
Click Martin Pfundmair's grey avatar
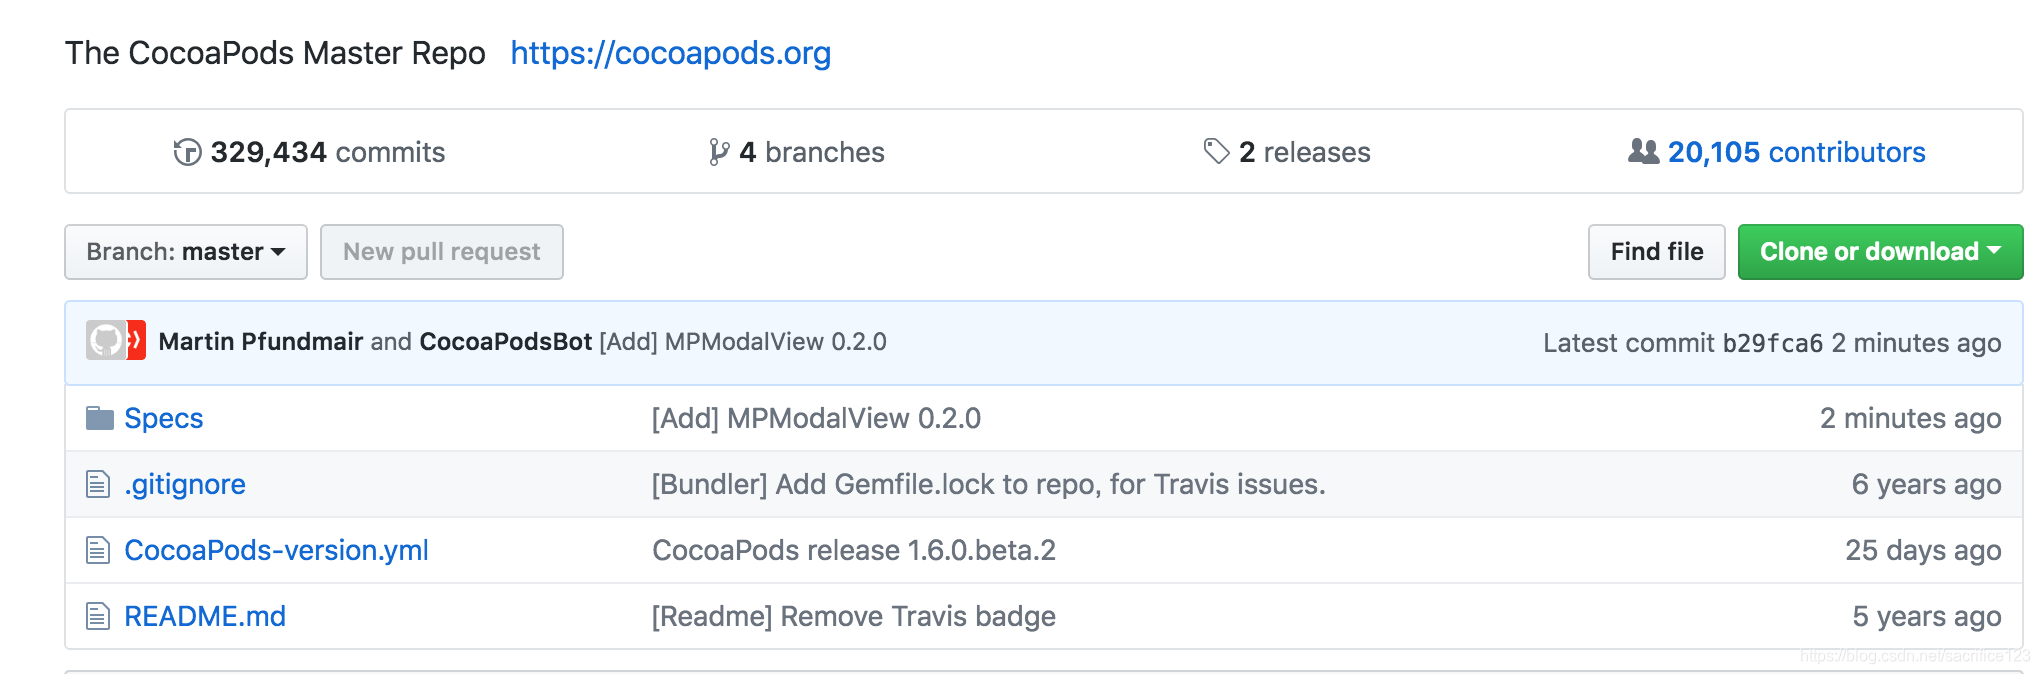pyautogui.click(x=105, y=340)
